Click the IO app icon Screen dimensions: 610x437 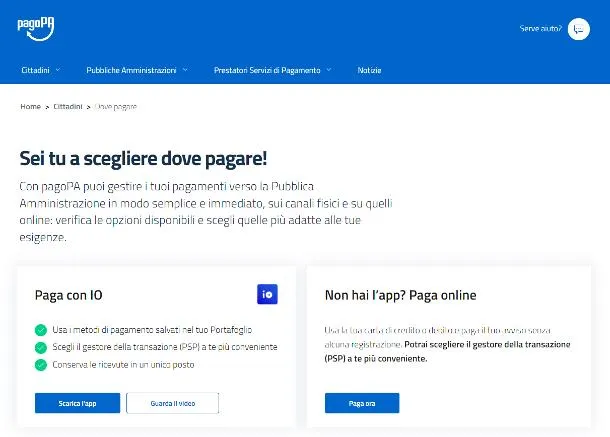coord(267,294)
